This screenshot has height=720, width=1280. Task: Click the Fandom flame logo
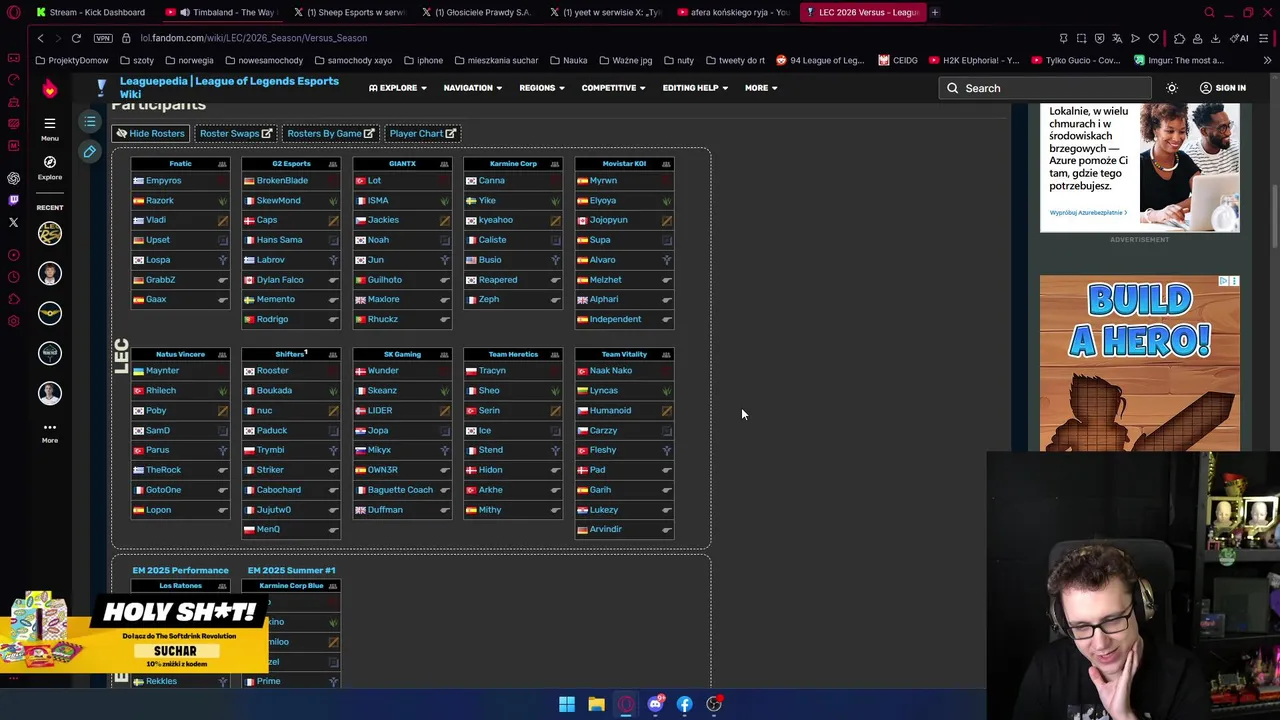(x=49, y=89)
